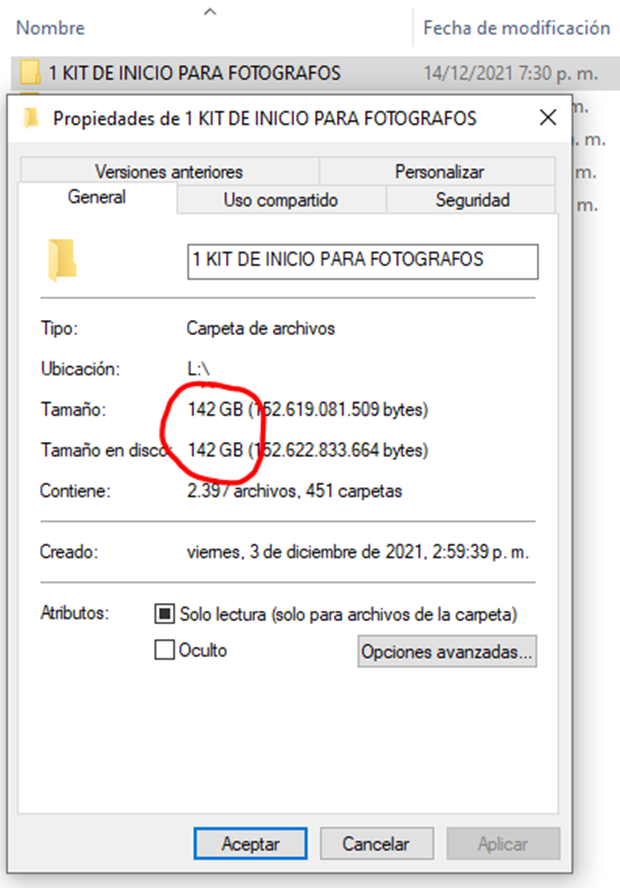620x888 pixels.
Task: Click the large folder icon beside the name field
Action: [62, 261]
